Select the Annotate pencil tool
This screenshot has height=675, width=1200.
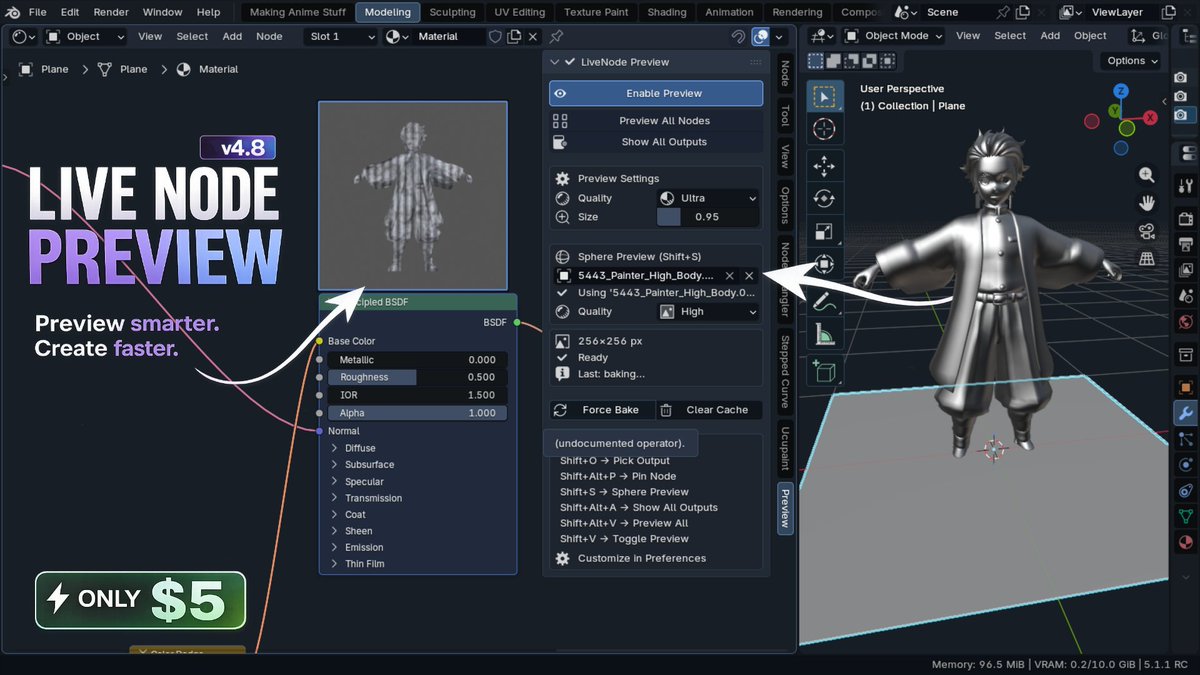pyautogui.click(x=824, y=300)
